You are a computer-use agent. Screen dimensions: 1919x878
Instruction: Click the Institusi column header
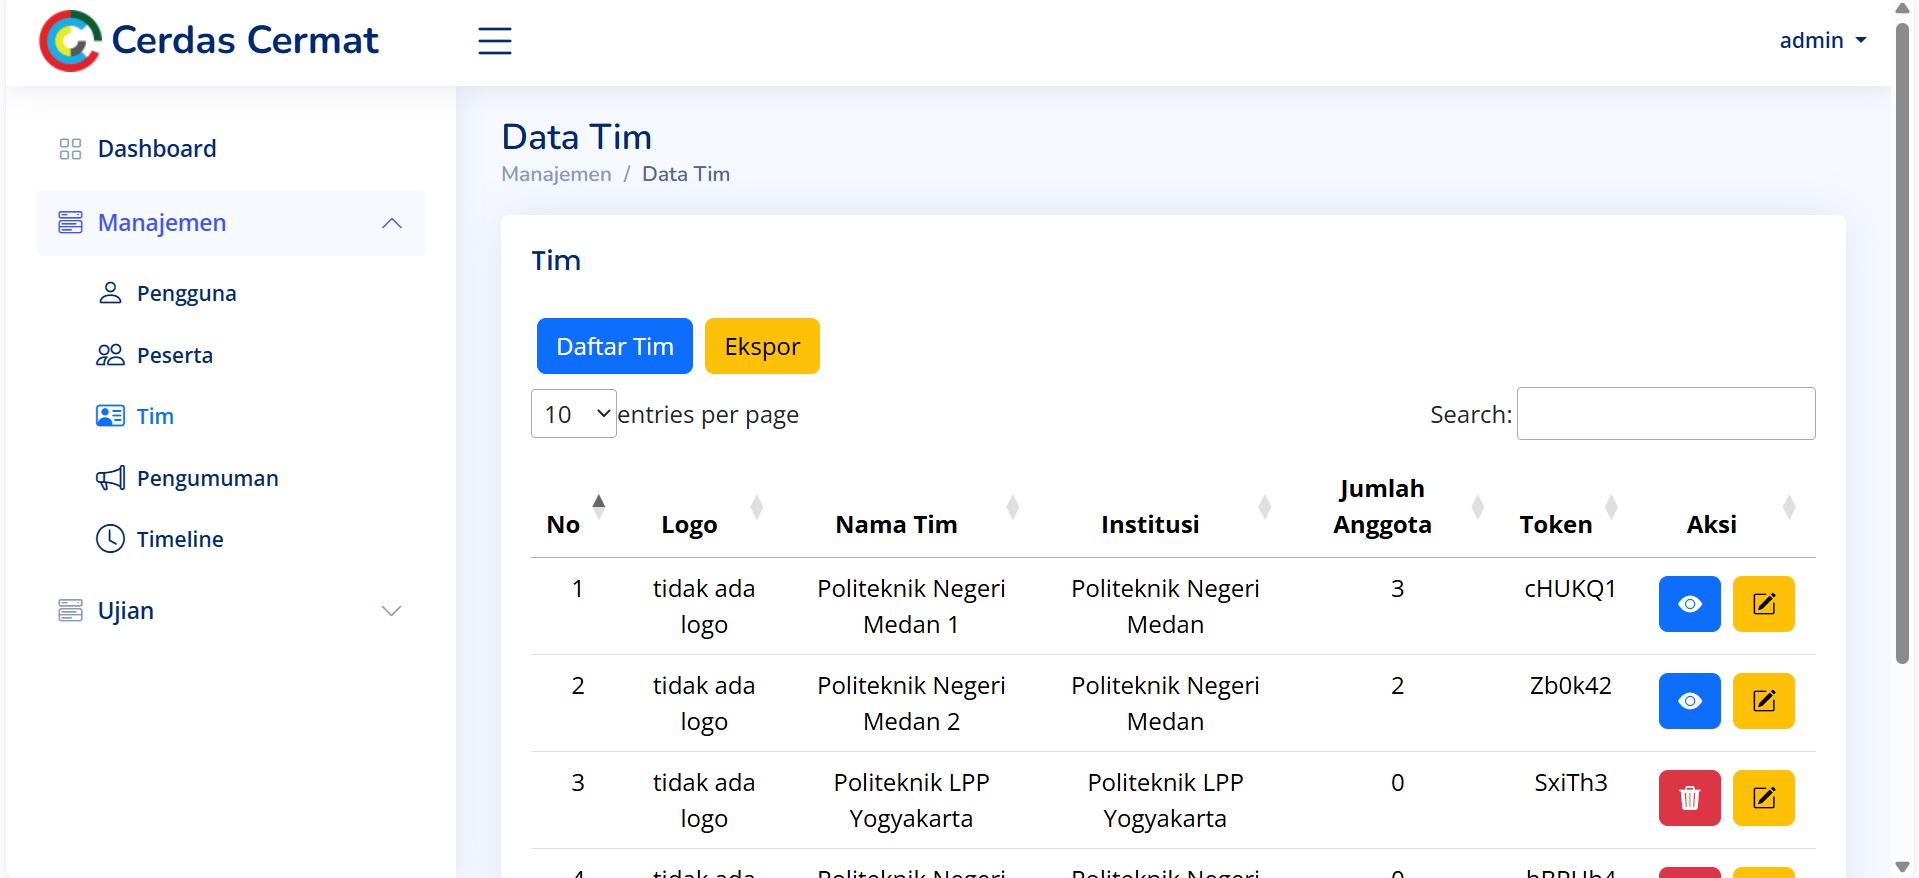point(1150,525)
